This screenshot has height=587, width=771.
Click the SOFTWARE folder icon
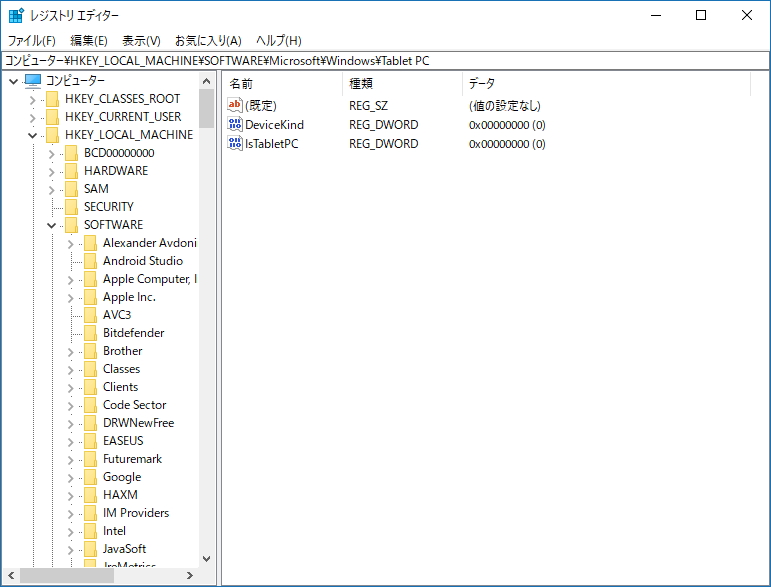pyautogui.click(x=71, y=225)
